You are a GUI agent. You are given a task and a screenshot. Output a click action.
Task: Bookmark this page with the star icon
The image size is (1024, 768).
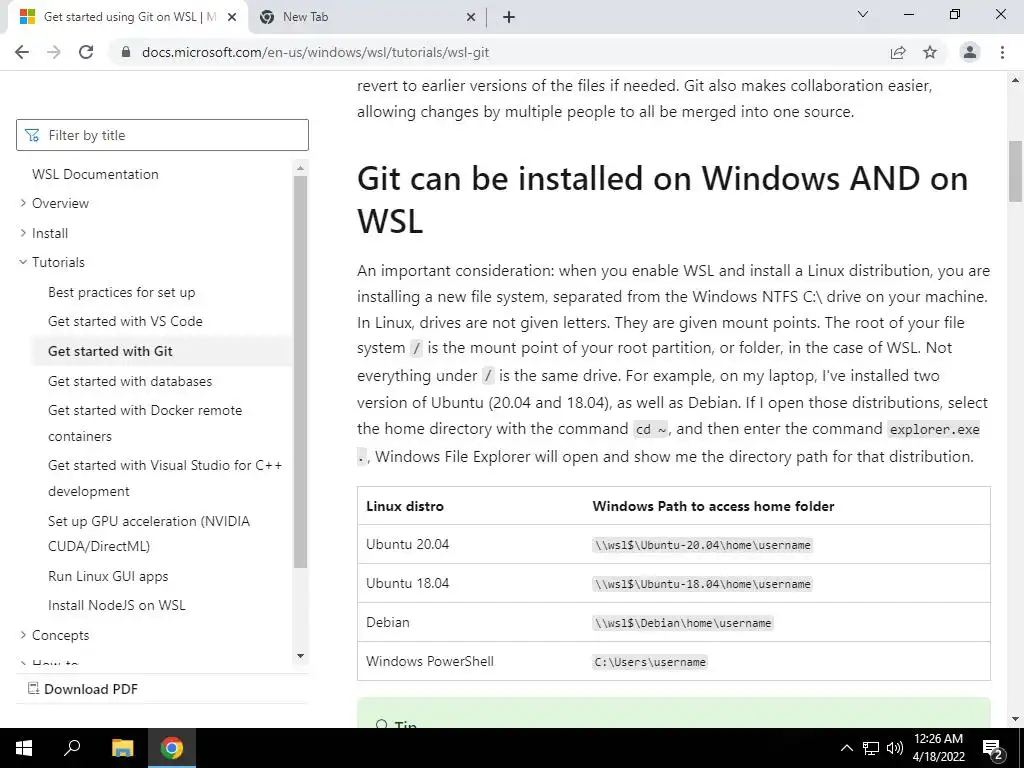tap(930, 52)
